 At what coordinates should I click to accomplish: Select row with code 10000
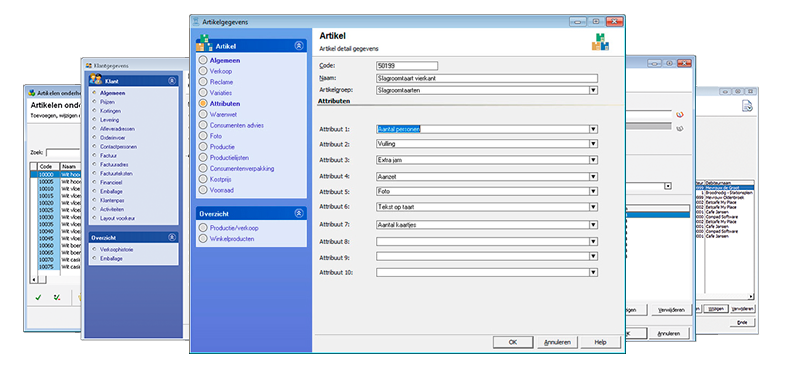click(x=55, y=174)
